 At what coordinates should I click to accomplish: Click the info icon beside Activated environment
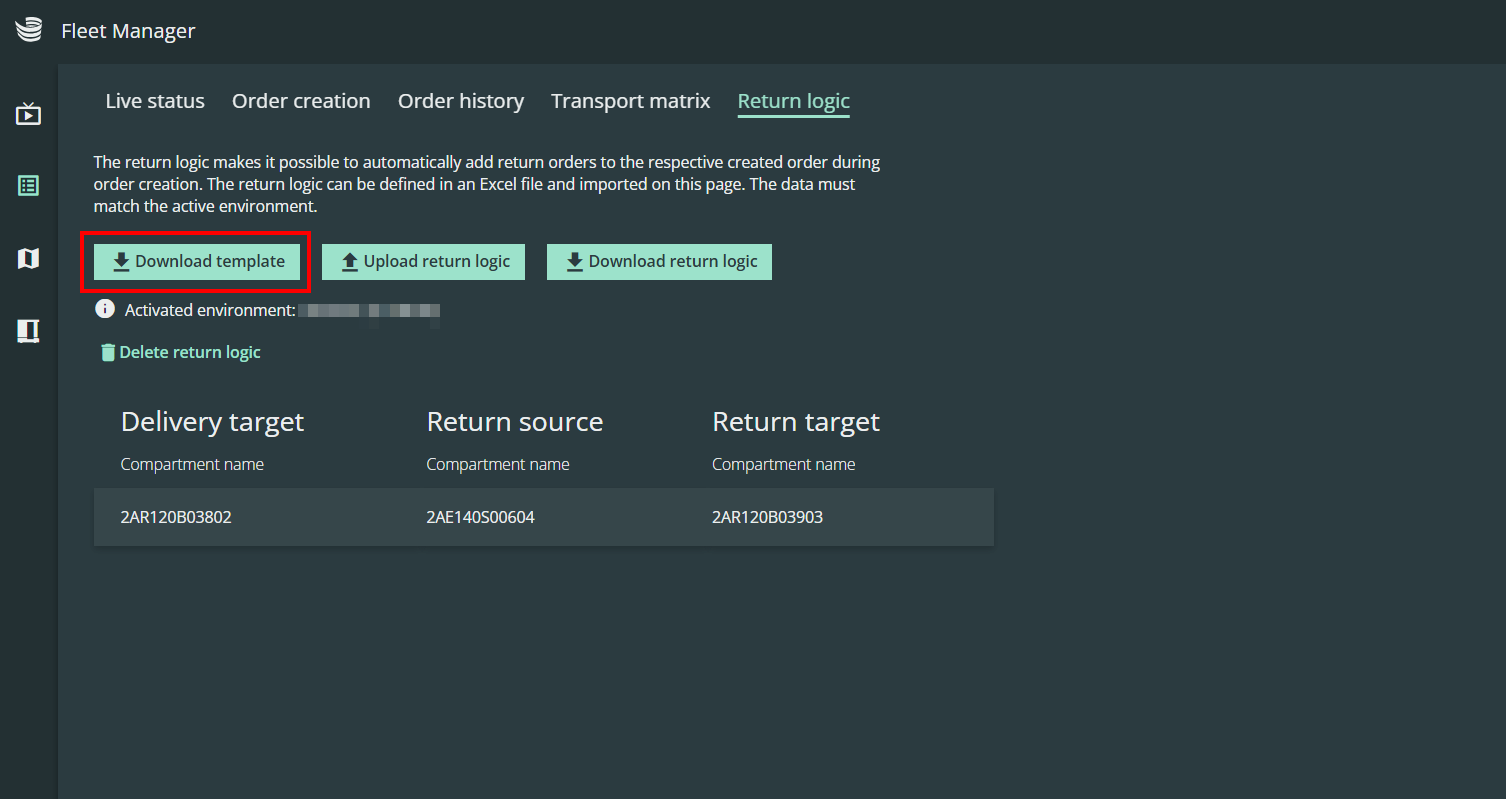pos(105,309)
